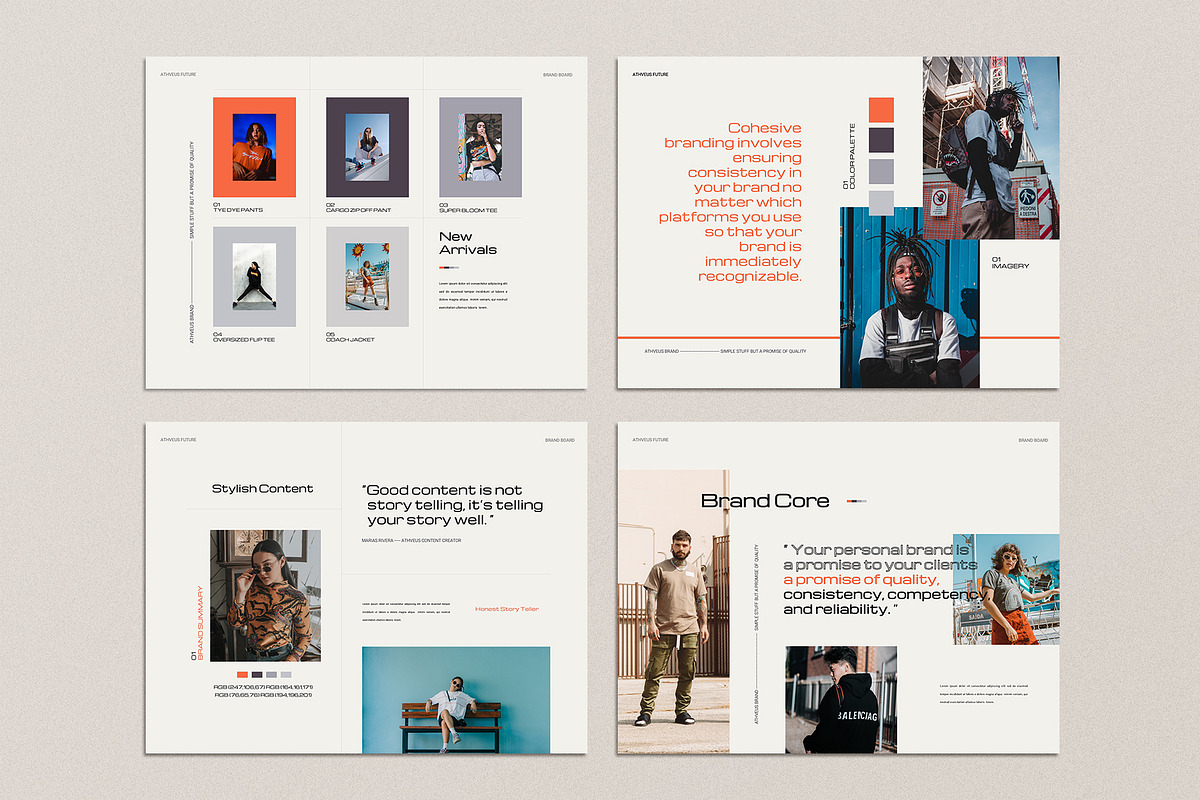The image size is (1200, 800).
Task: Select the 01 Tye Dye Pants photo
Action: point(254,147)
